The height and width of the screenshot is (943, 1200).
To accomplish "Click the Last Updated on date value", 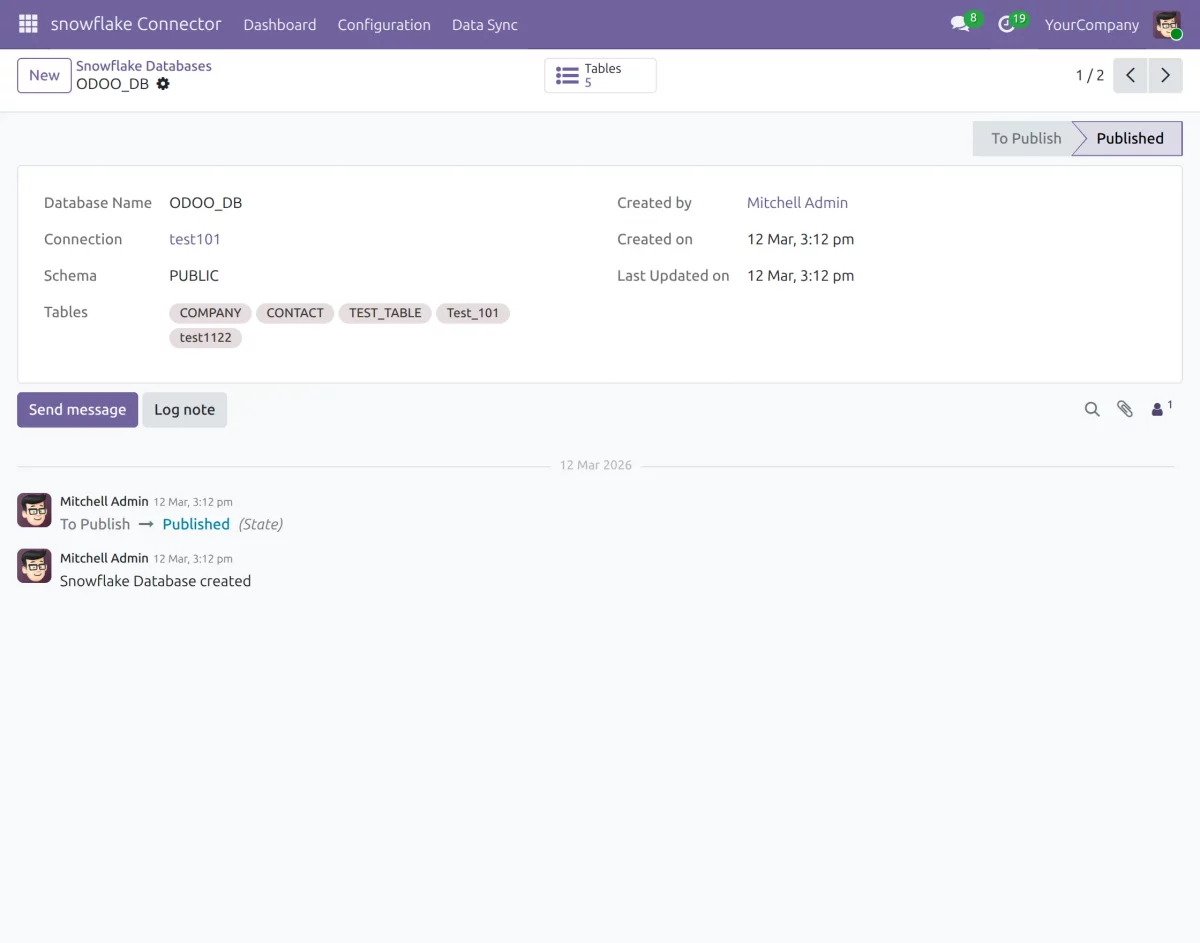I will click(801, 275).
